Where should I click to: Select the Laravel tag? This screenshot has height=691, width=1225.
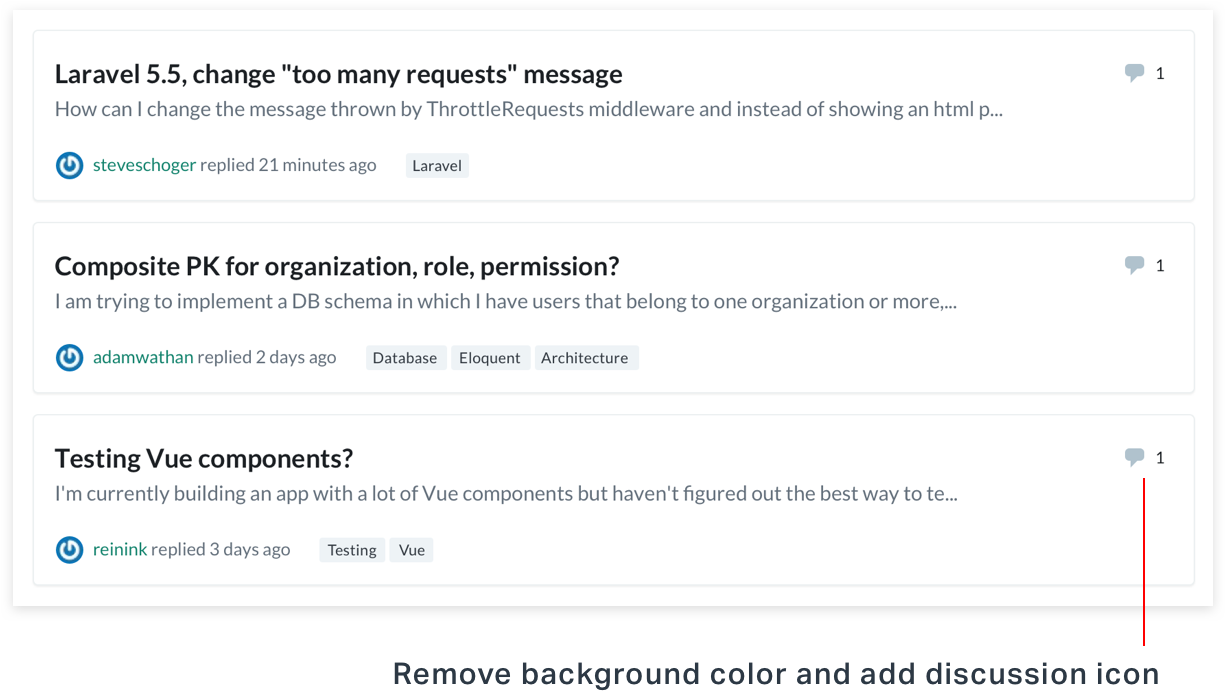coord(437,166)
